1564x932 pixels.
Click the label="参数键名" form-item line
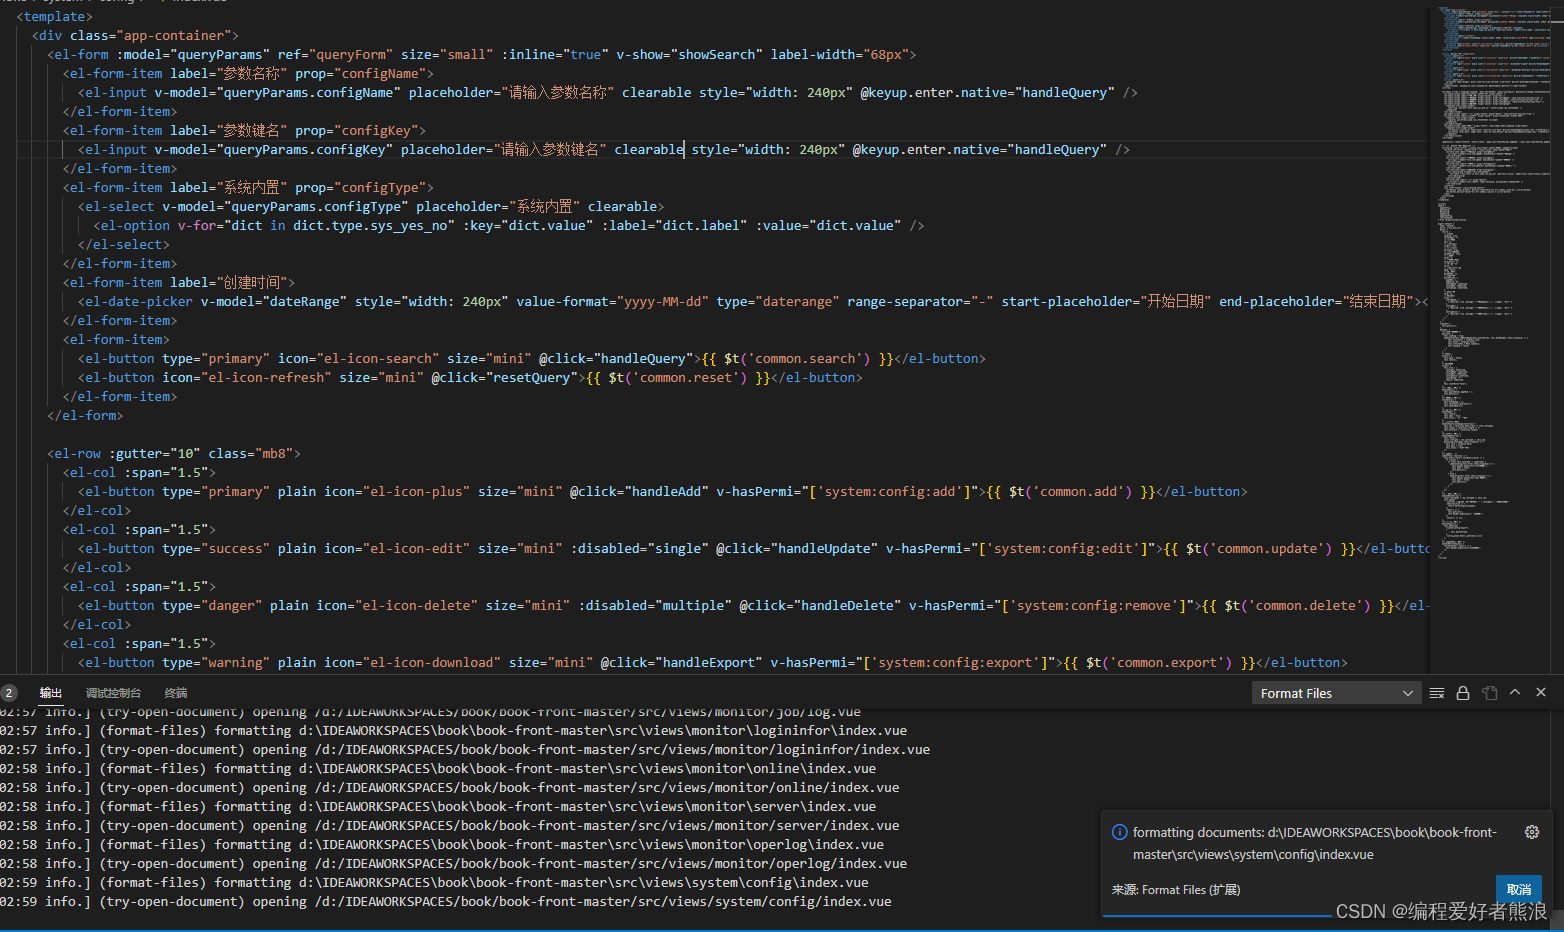(x=244, y=130)
